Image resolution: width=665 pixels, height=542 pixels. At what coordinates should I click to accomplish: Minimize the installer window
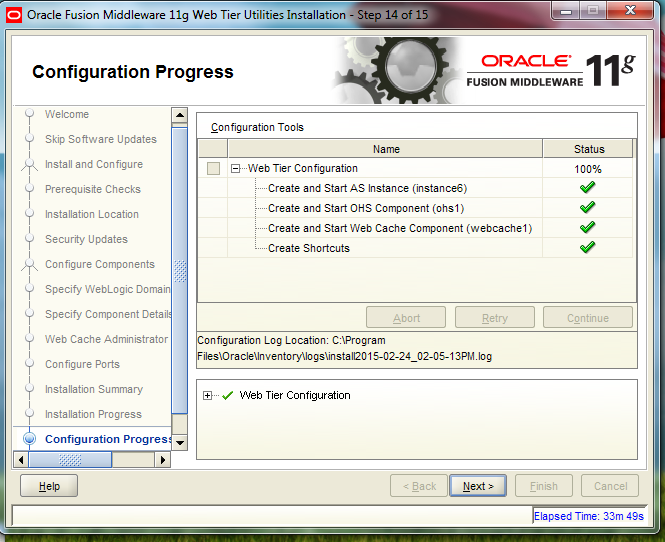565,11
